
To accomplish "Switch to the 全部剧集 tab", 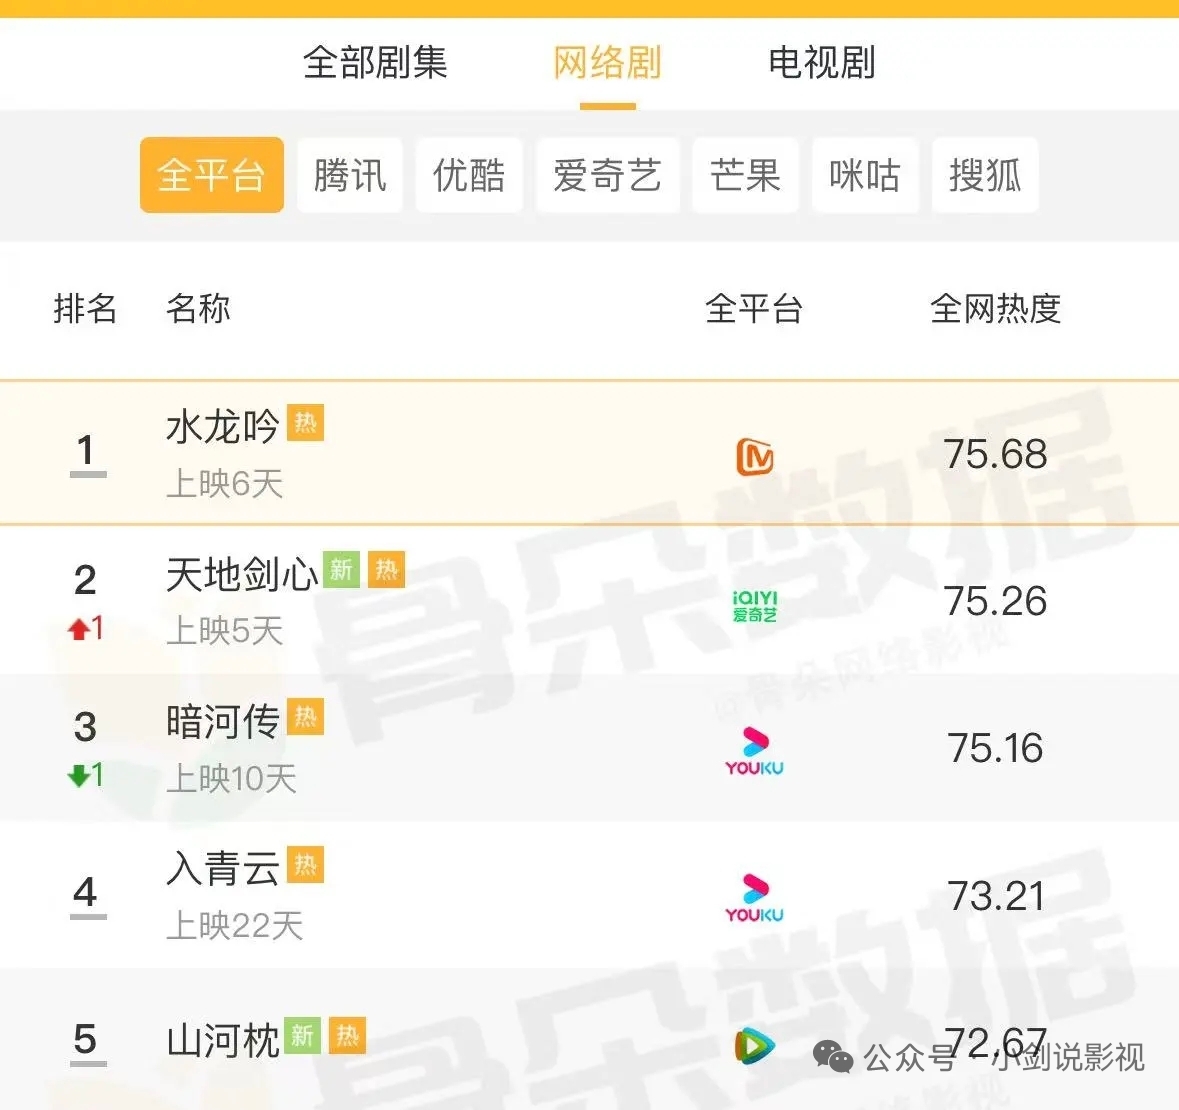I will point(375,63).
